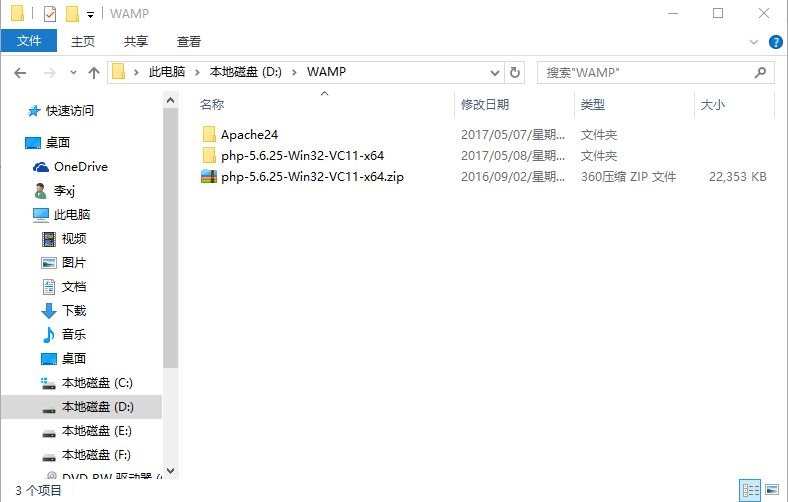Select the Apache24 folder icon
This screenshot has height=502, width=788.
[209, 134]
